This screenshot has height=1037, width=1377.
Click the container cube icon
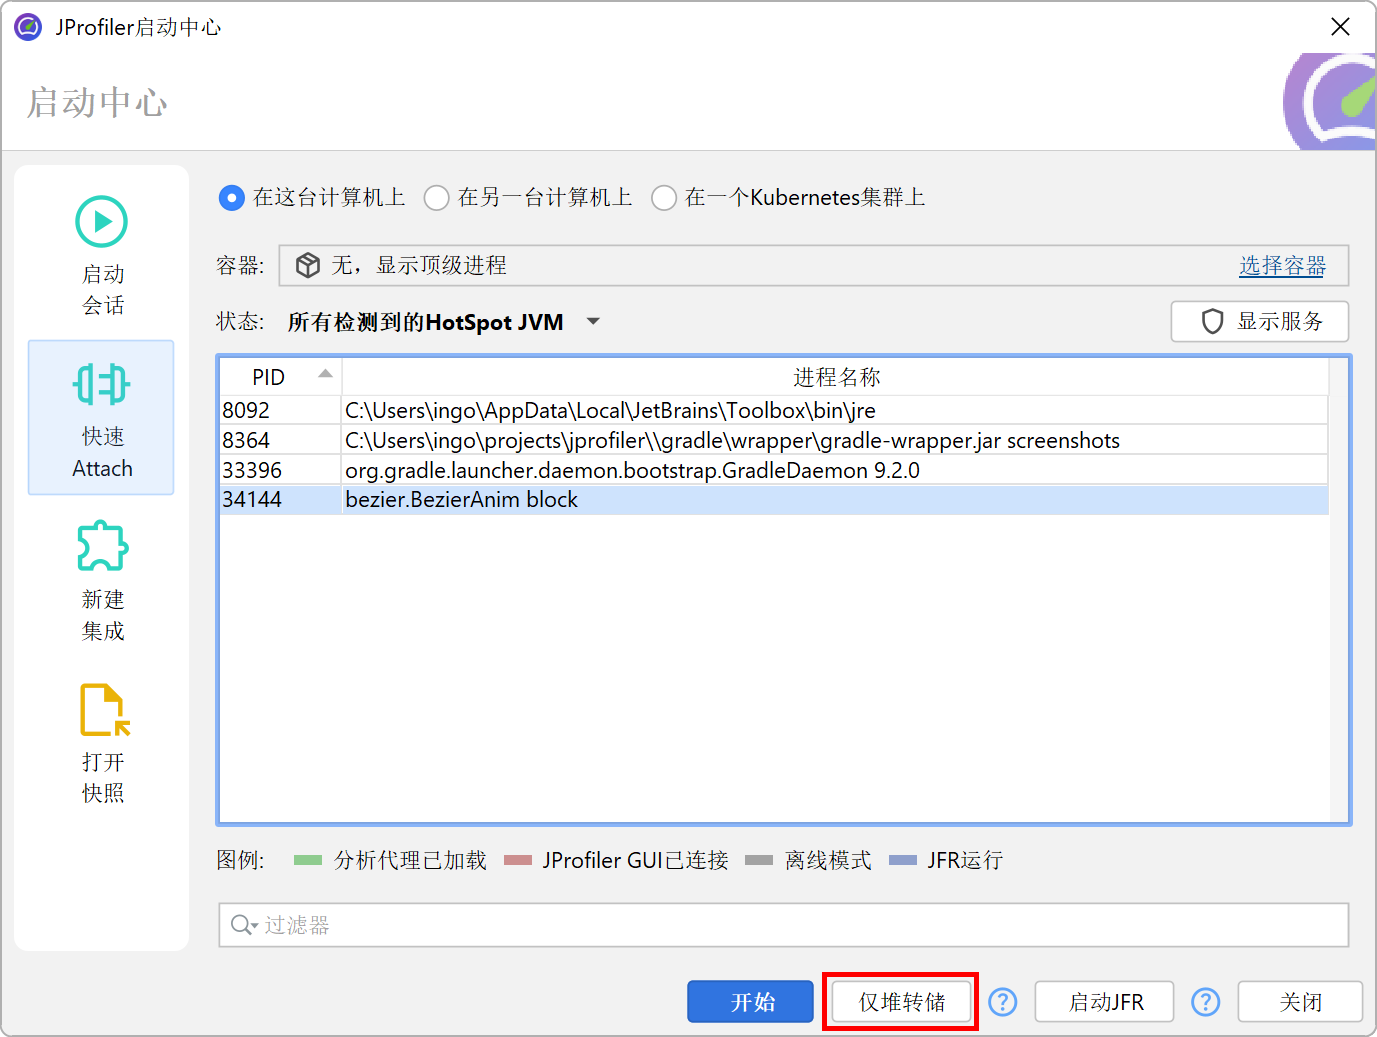pyautogui.click(x=308, y=265)
